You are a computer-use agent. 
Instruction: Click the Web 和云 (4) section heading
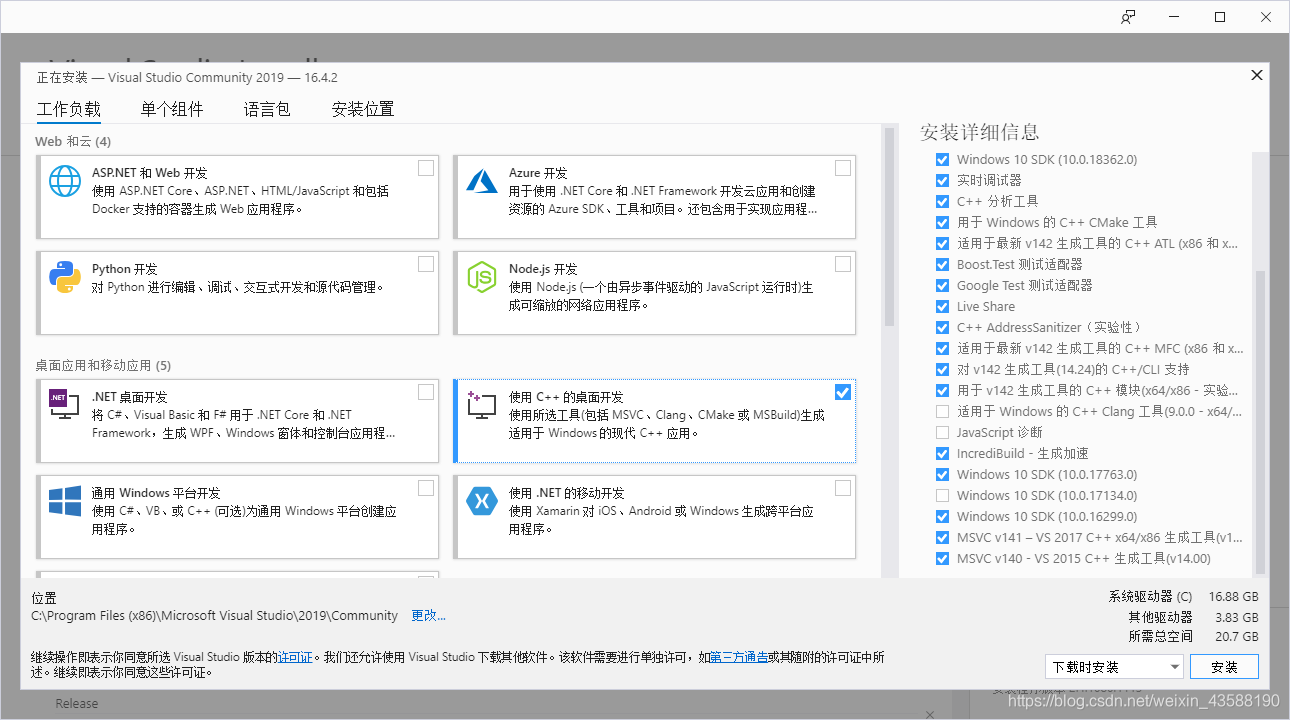click(73, 141)
